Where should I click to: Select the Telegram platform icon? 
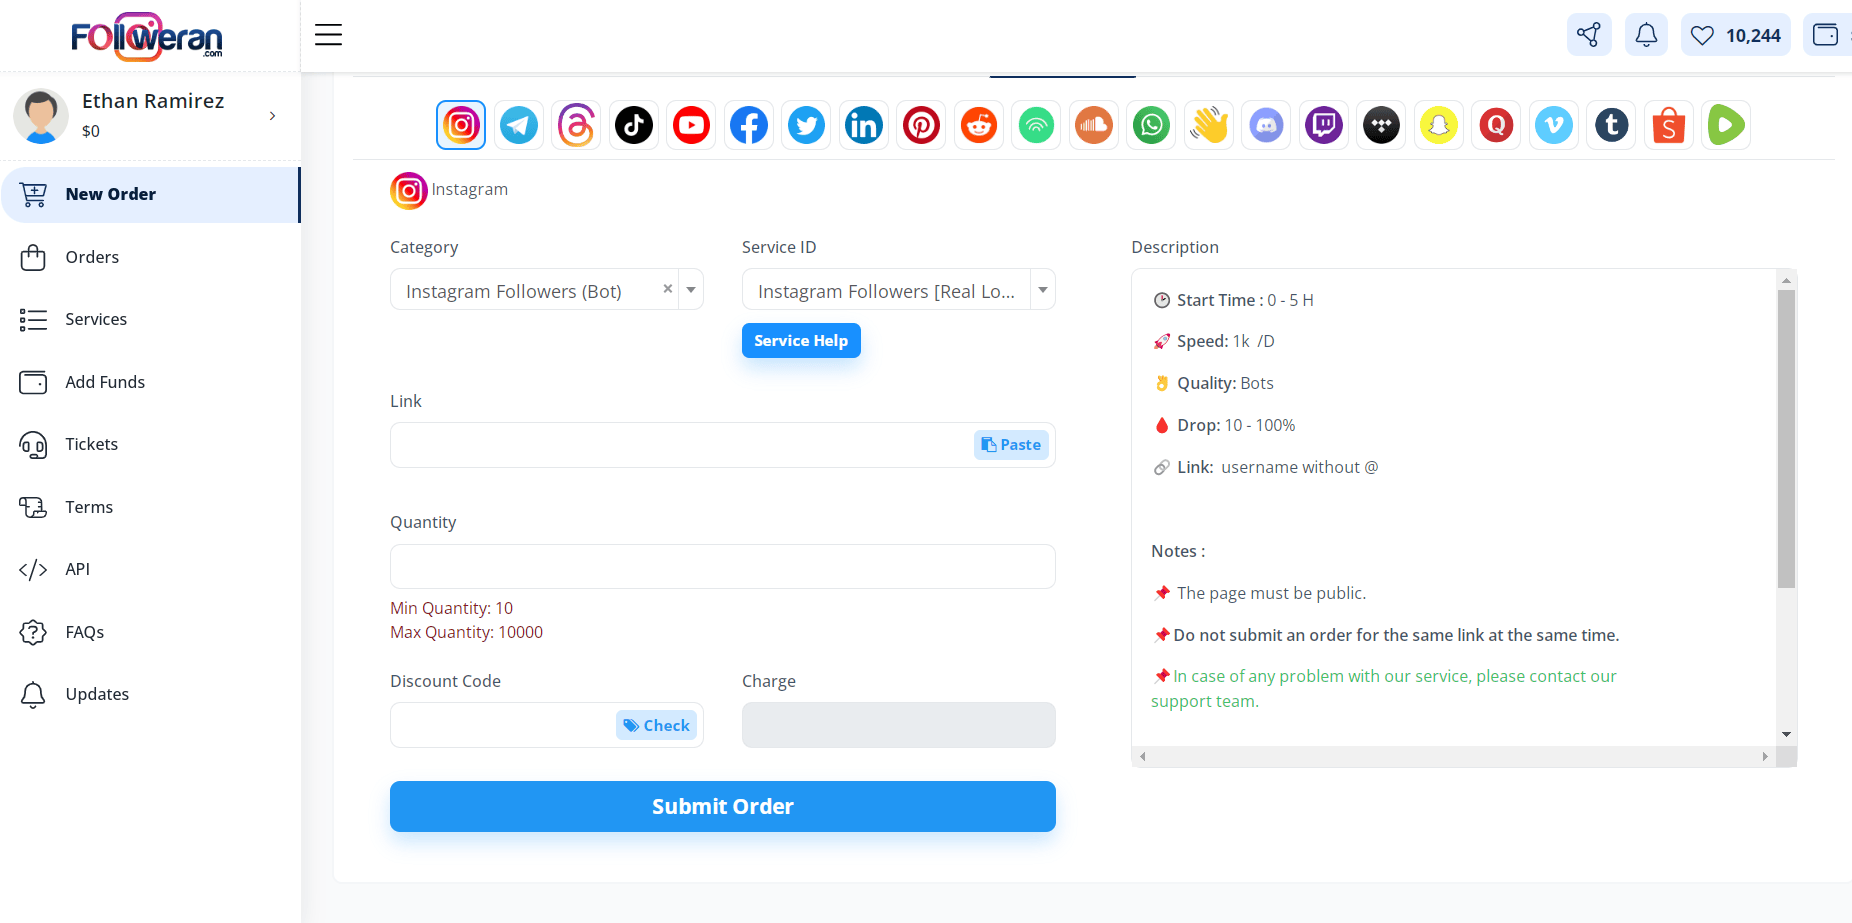click(x=519, y=125)
